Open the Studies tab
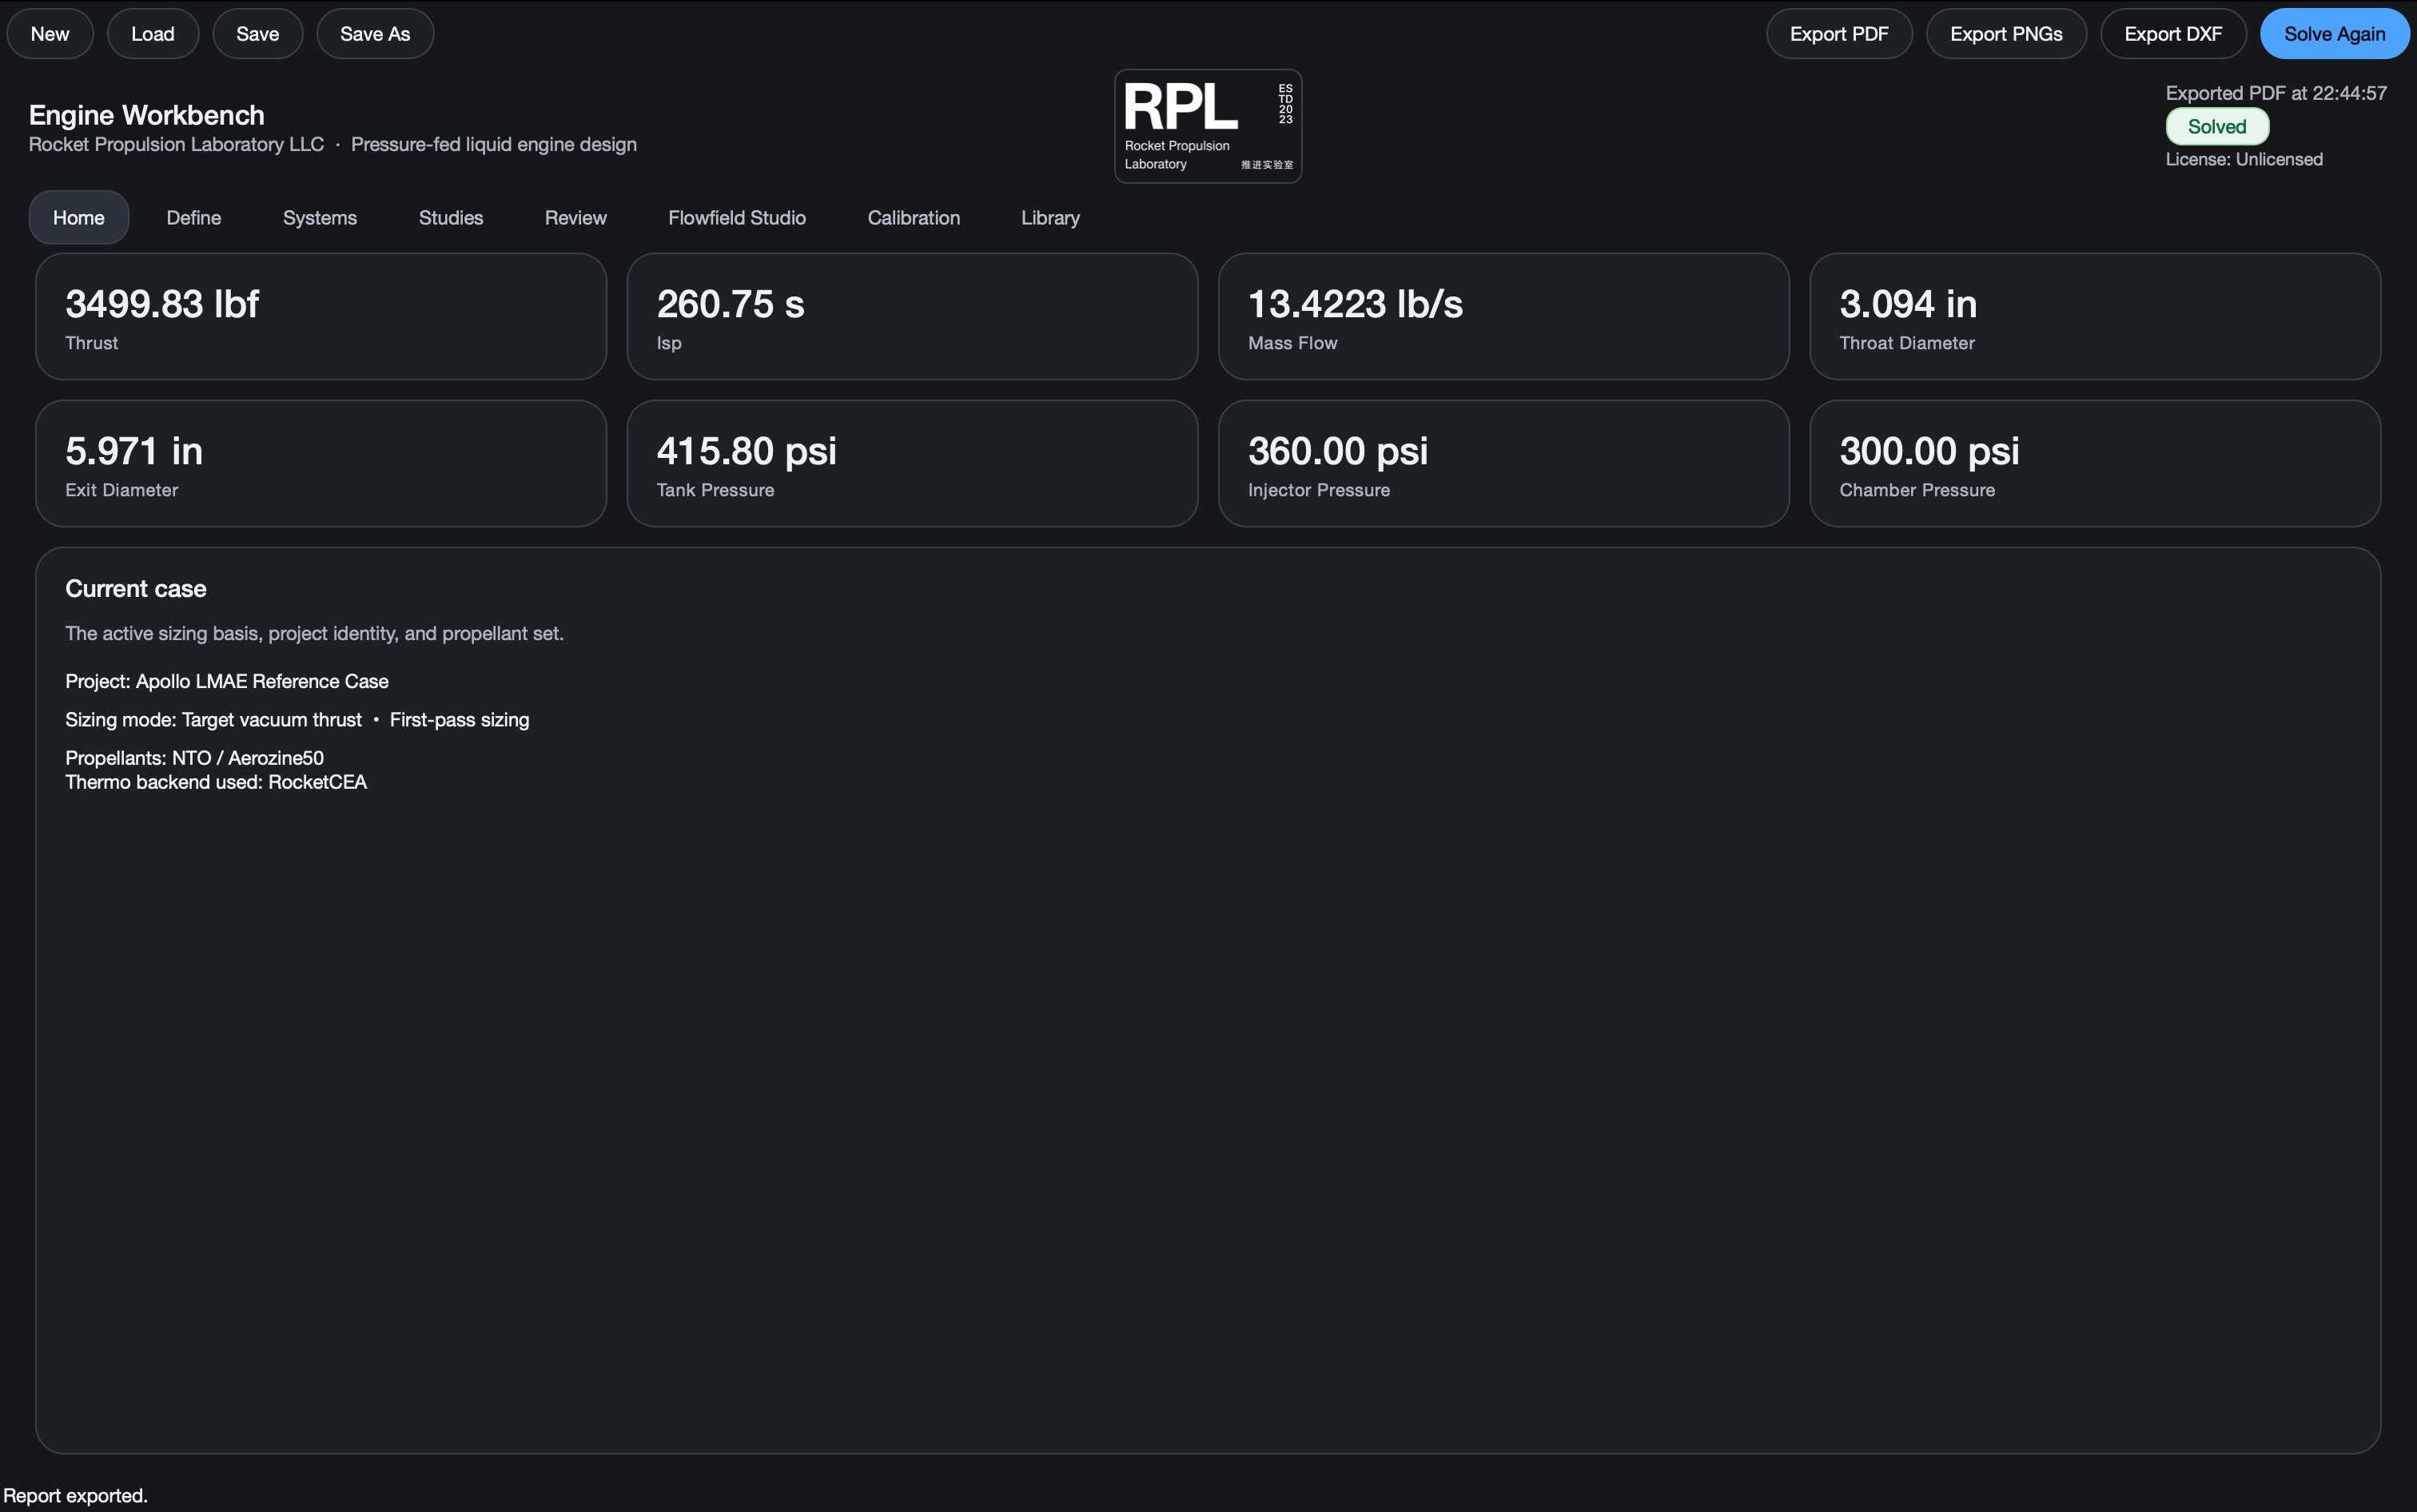2417x1512 pixels. 451,218
